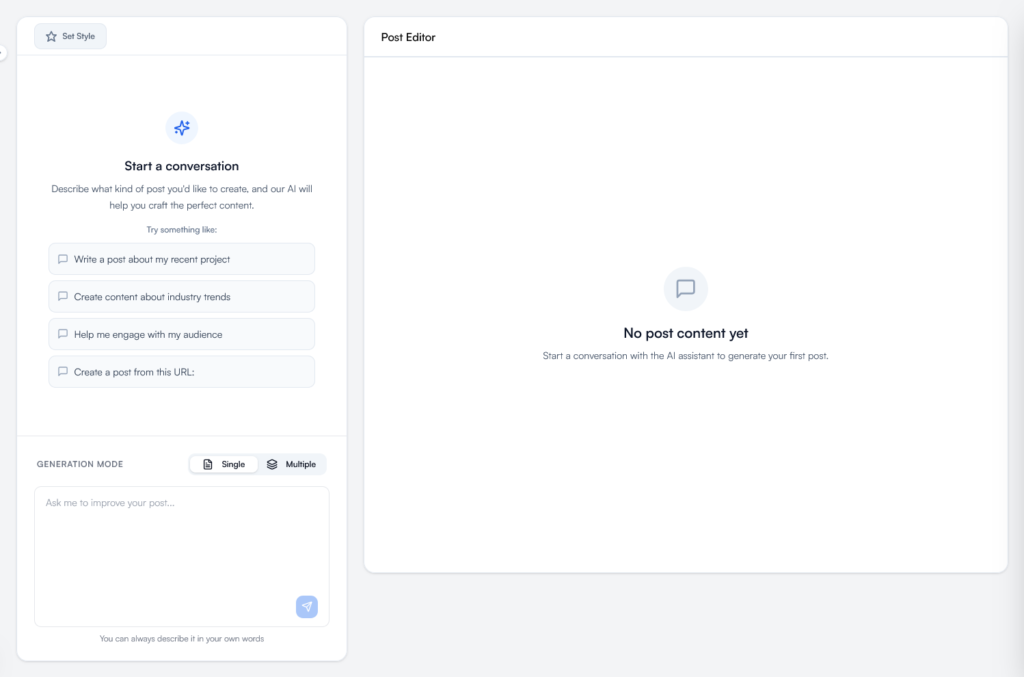The width and height of the screenshot is (1024, 677).
Task: Click the Set Style button
Action: [70, 36]
